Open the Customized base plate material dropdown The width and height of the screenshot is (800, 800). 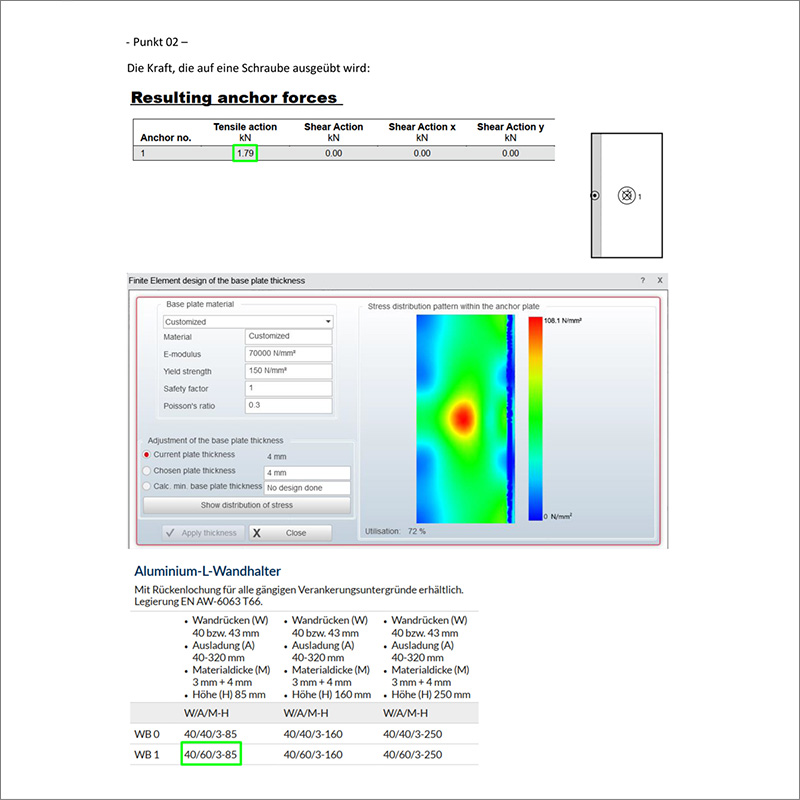(x=330, y=320)
